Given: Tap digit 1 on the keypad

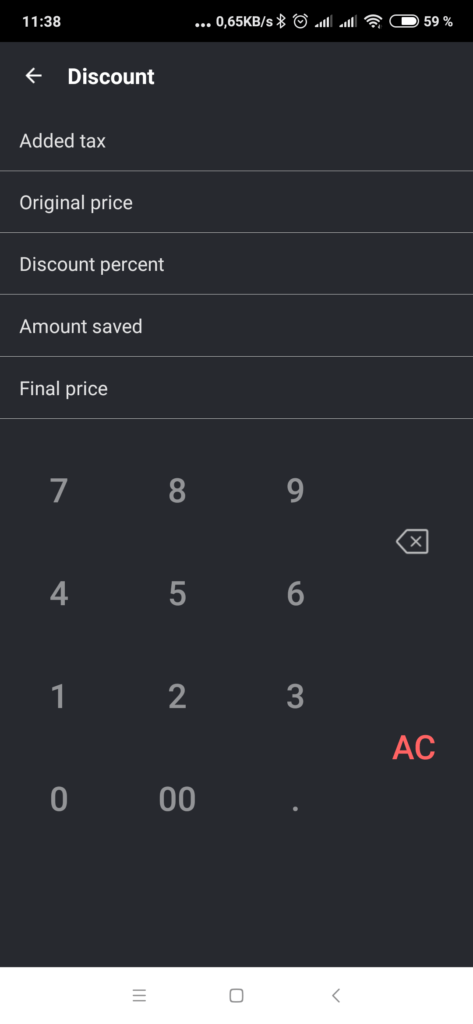Looking at the screenshot, I should point(59,697).
